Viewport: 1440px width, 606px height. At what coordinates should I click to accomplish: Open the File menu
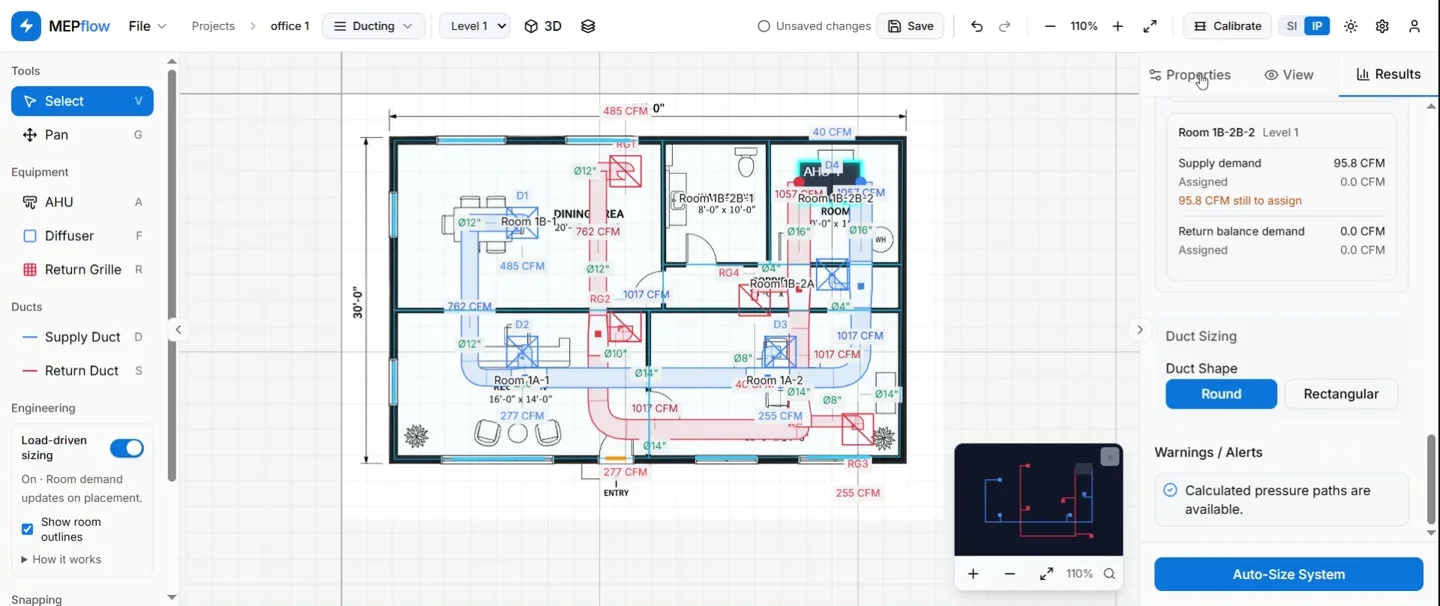147,26
